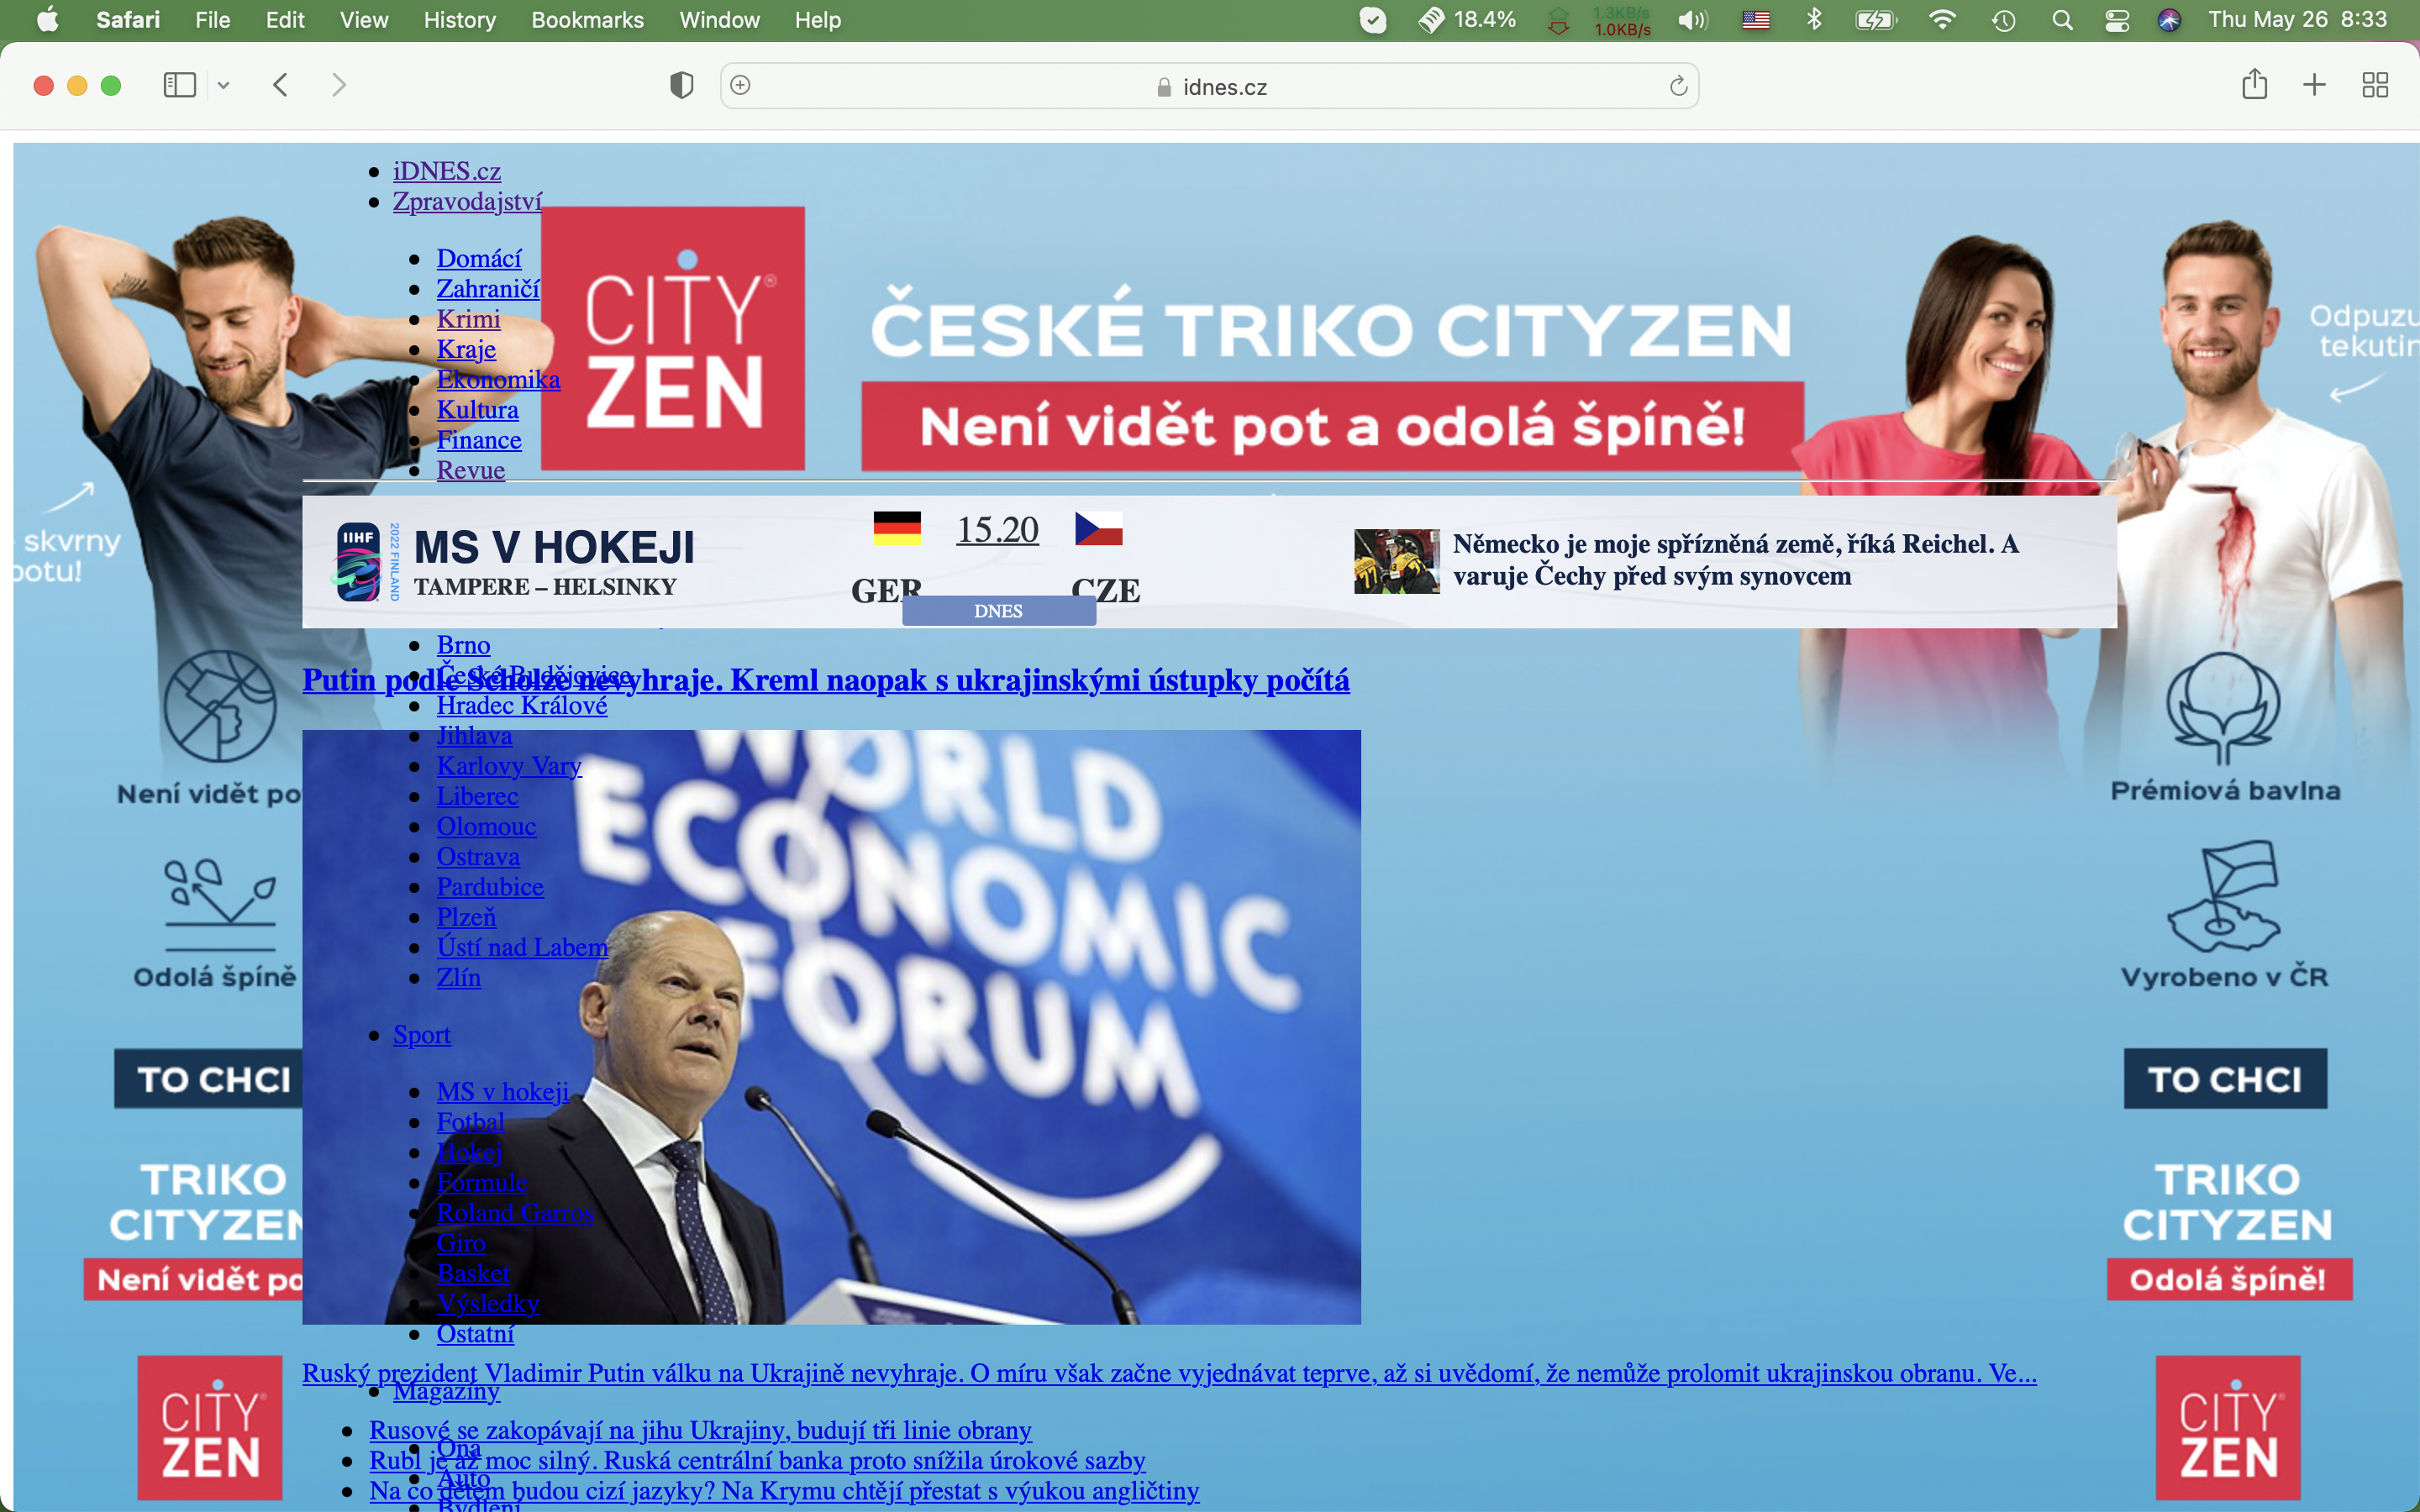Open the Putin podle Scholze headline
Viewport: 2420px width, 1512px height.
point(826,680)
